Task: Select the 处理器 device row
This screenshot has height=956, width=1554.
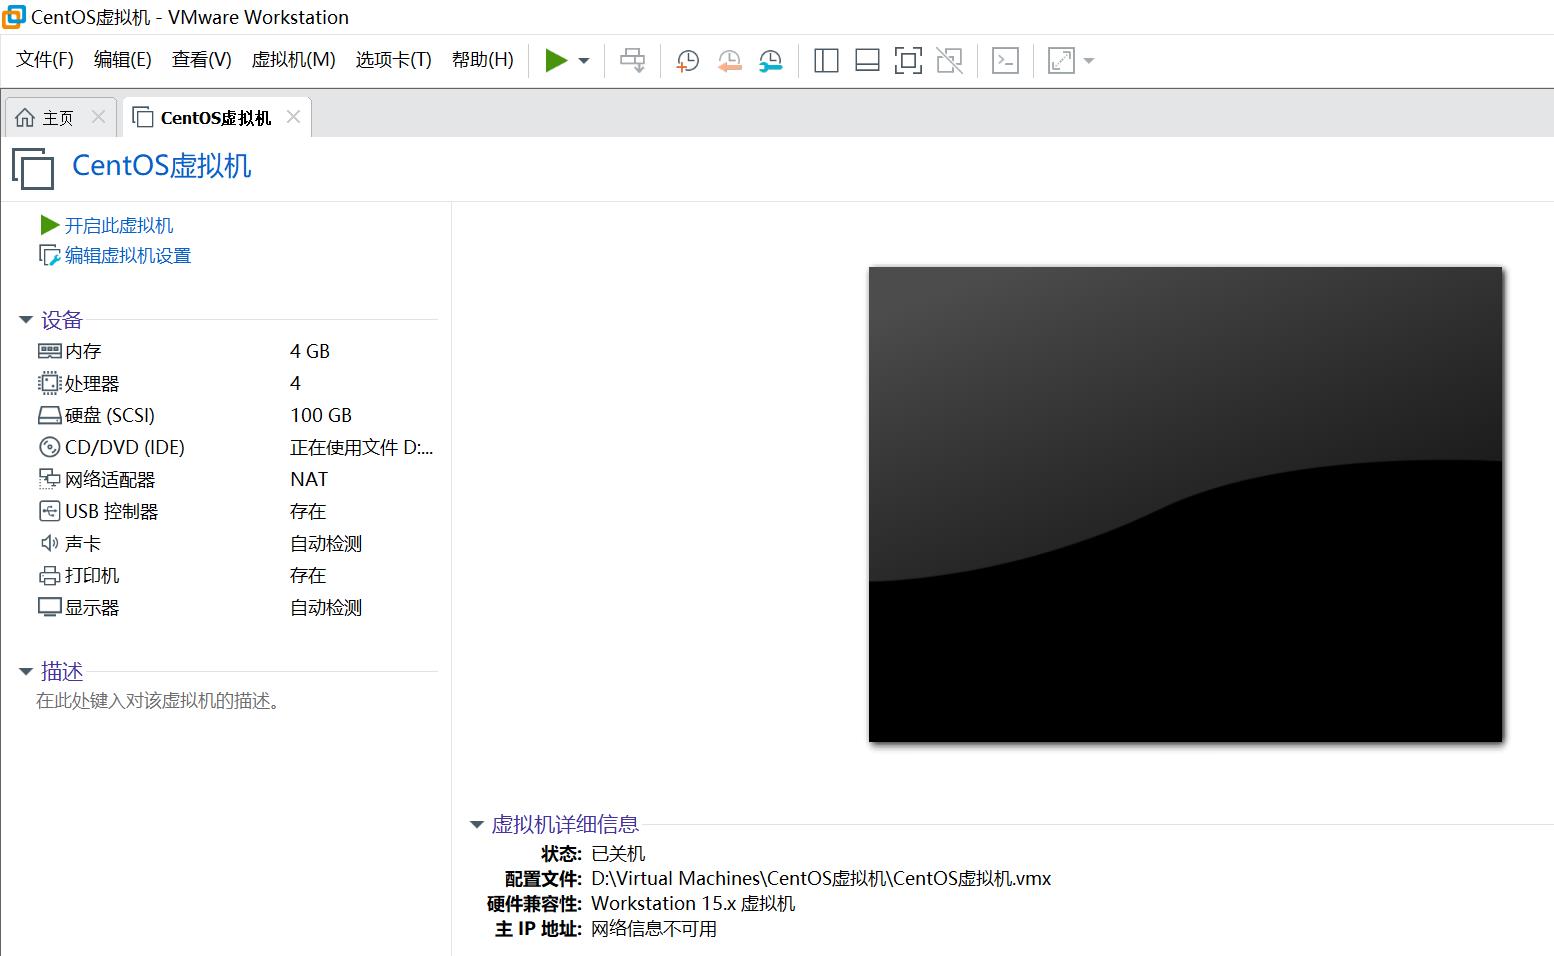Action: pyautogui.click(x=236, y=383)
